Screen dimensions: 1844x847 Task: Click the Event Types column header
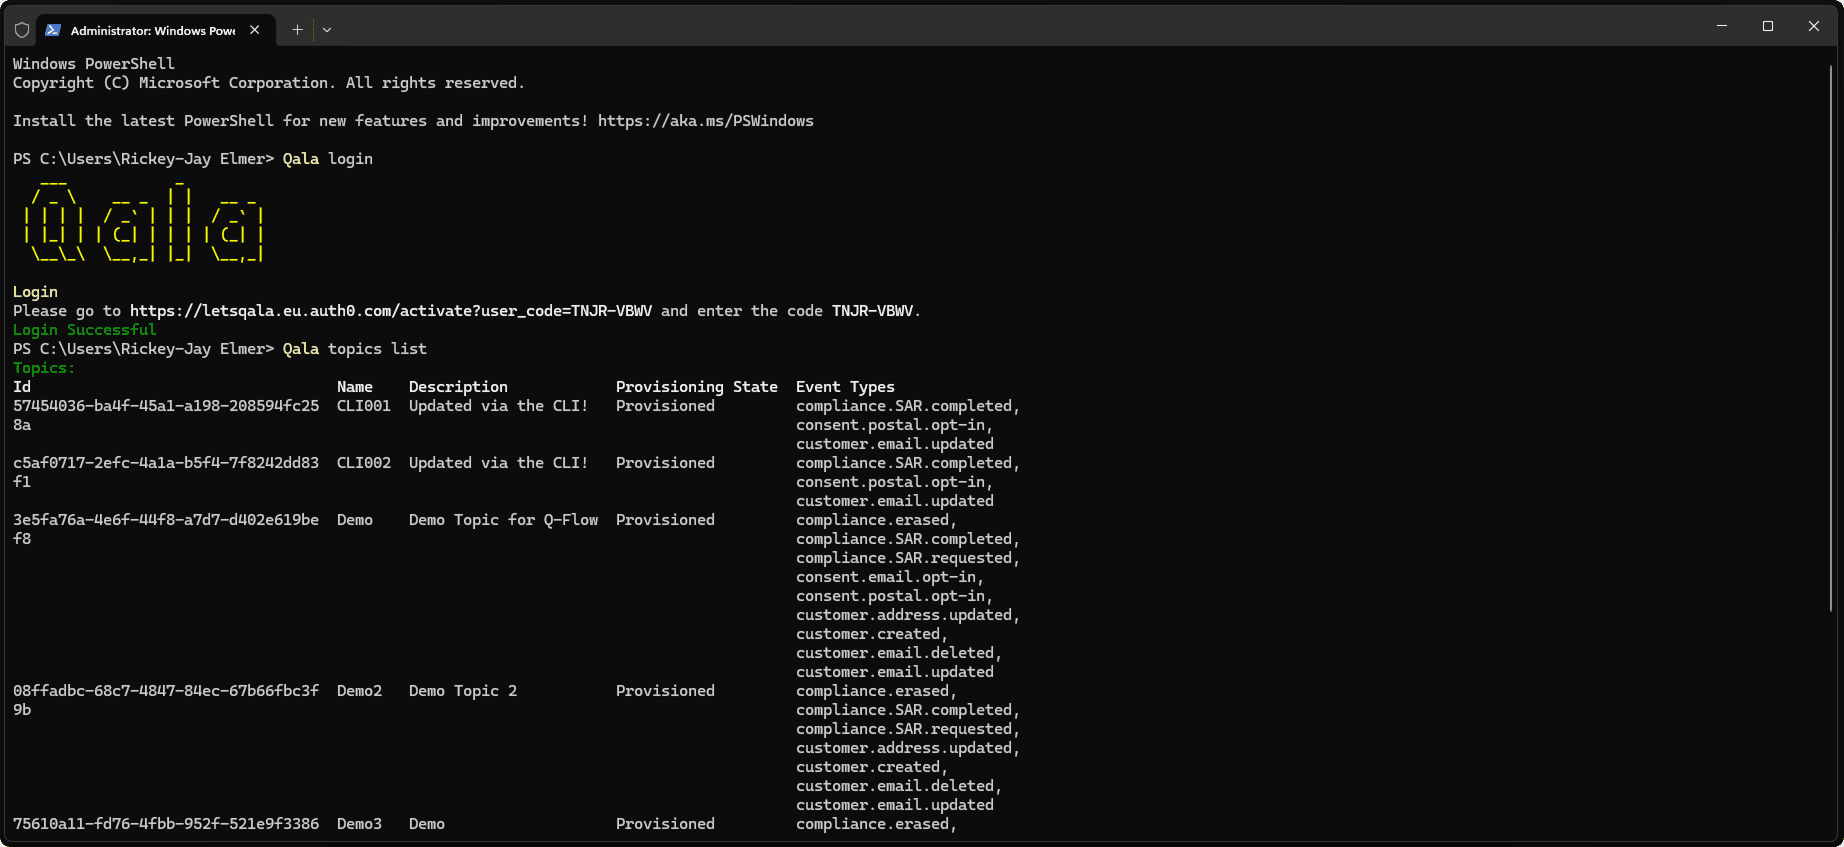[x=845, y=387]
